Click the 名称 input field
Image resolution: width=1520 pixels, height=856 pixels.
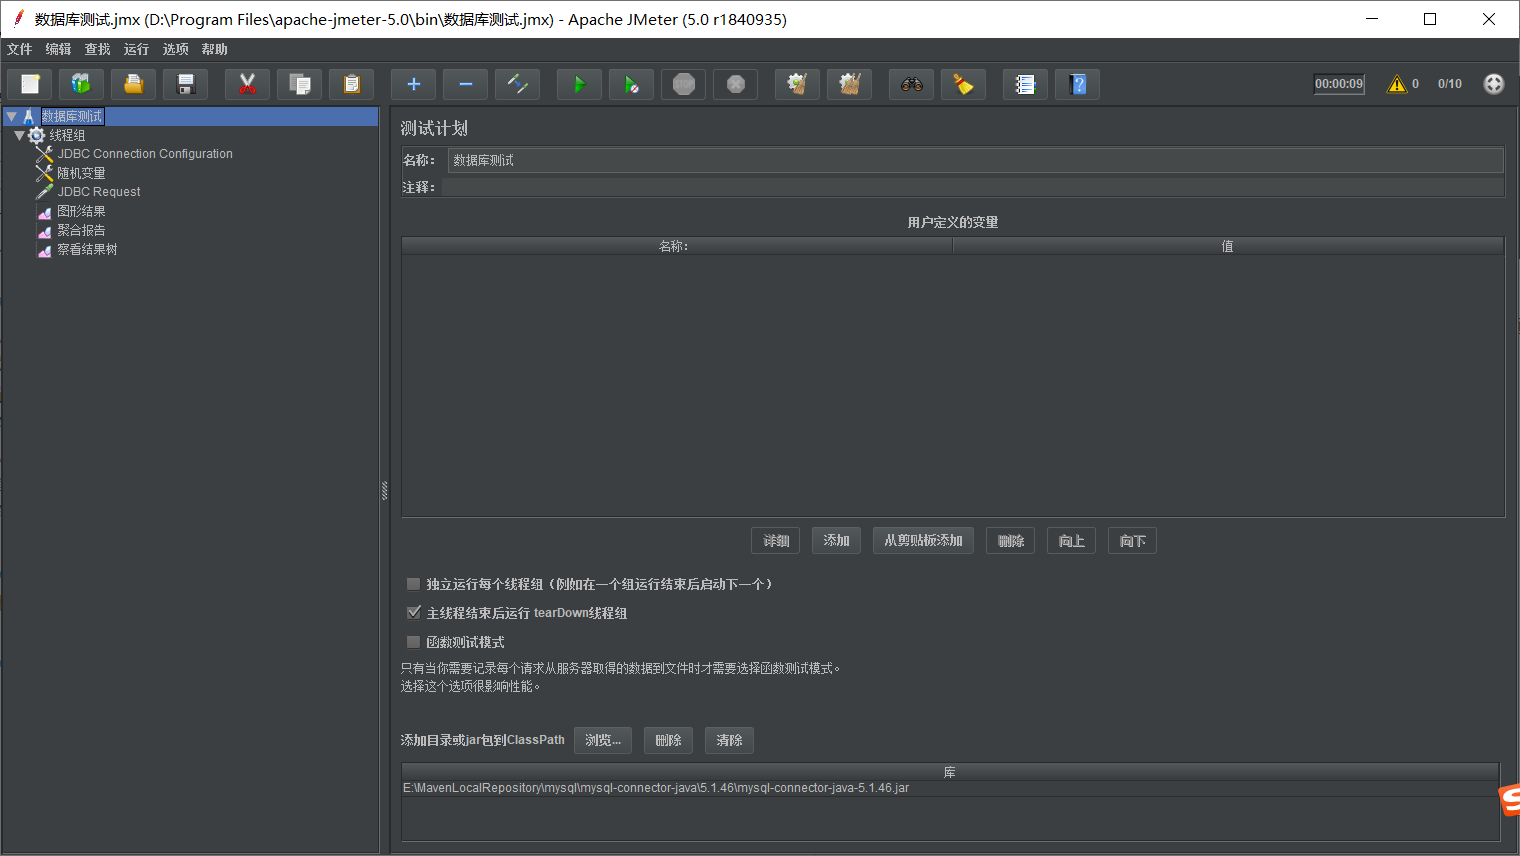coord(976,160)
